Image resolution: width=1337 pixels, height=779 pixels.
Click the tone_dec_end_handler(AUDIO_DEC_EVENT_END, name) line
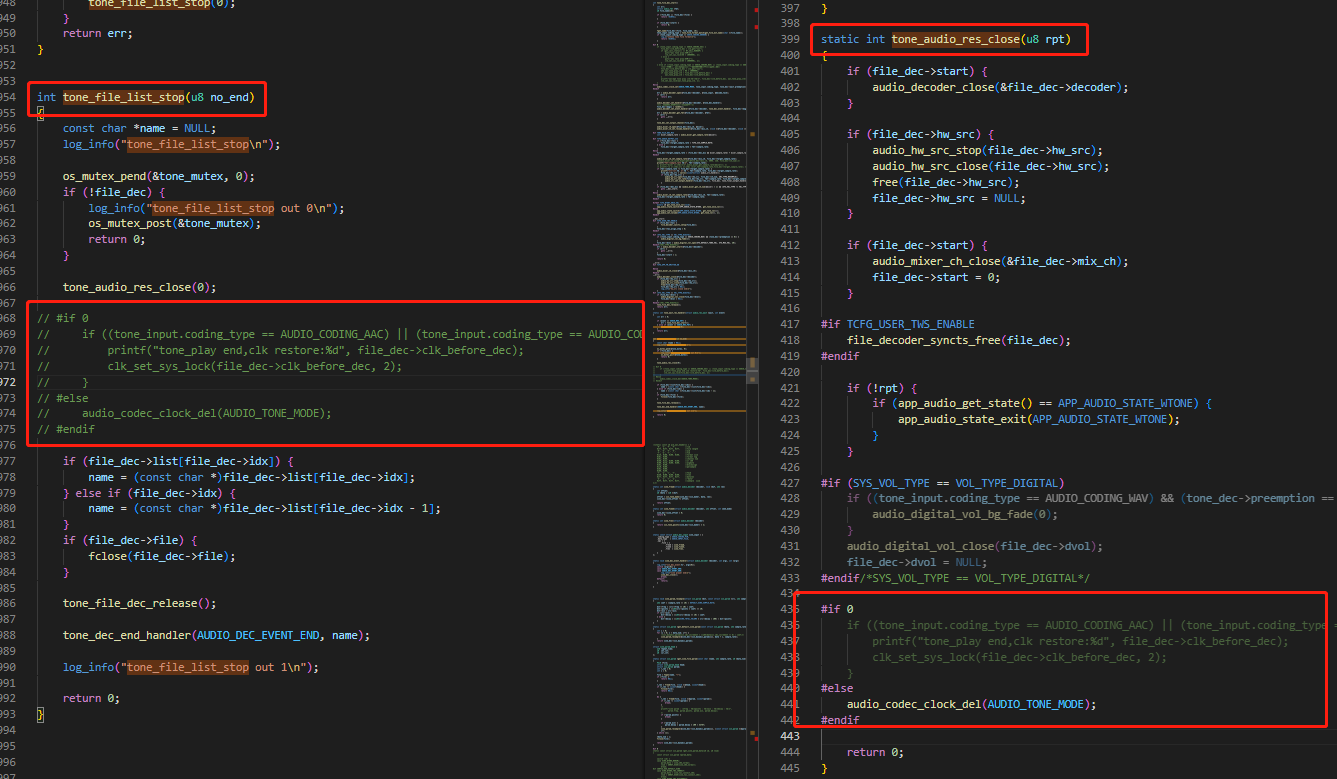coord(216,635)
